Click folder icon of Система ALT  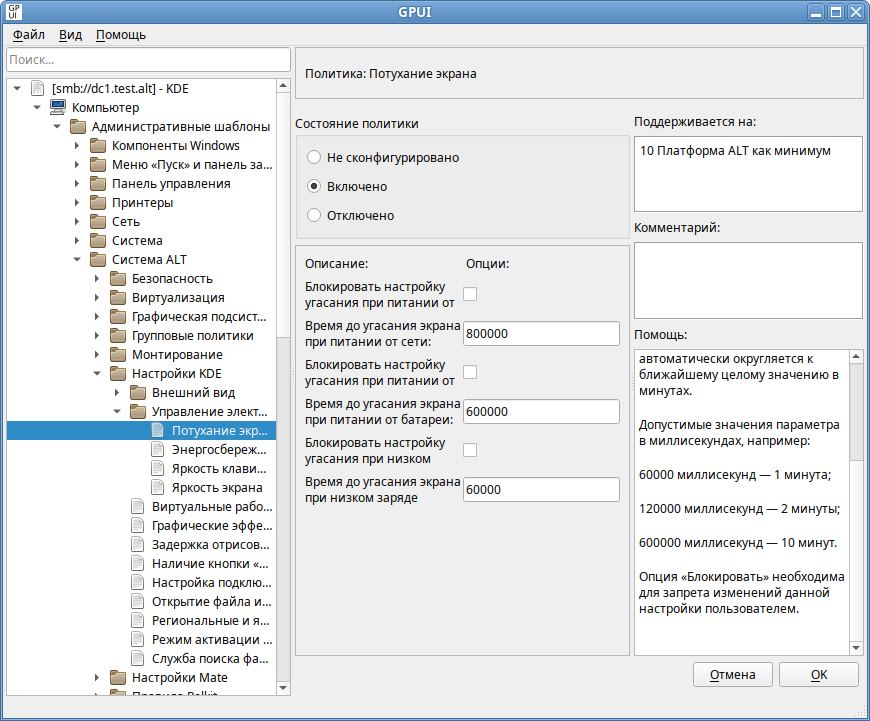(x=98, y=259)
